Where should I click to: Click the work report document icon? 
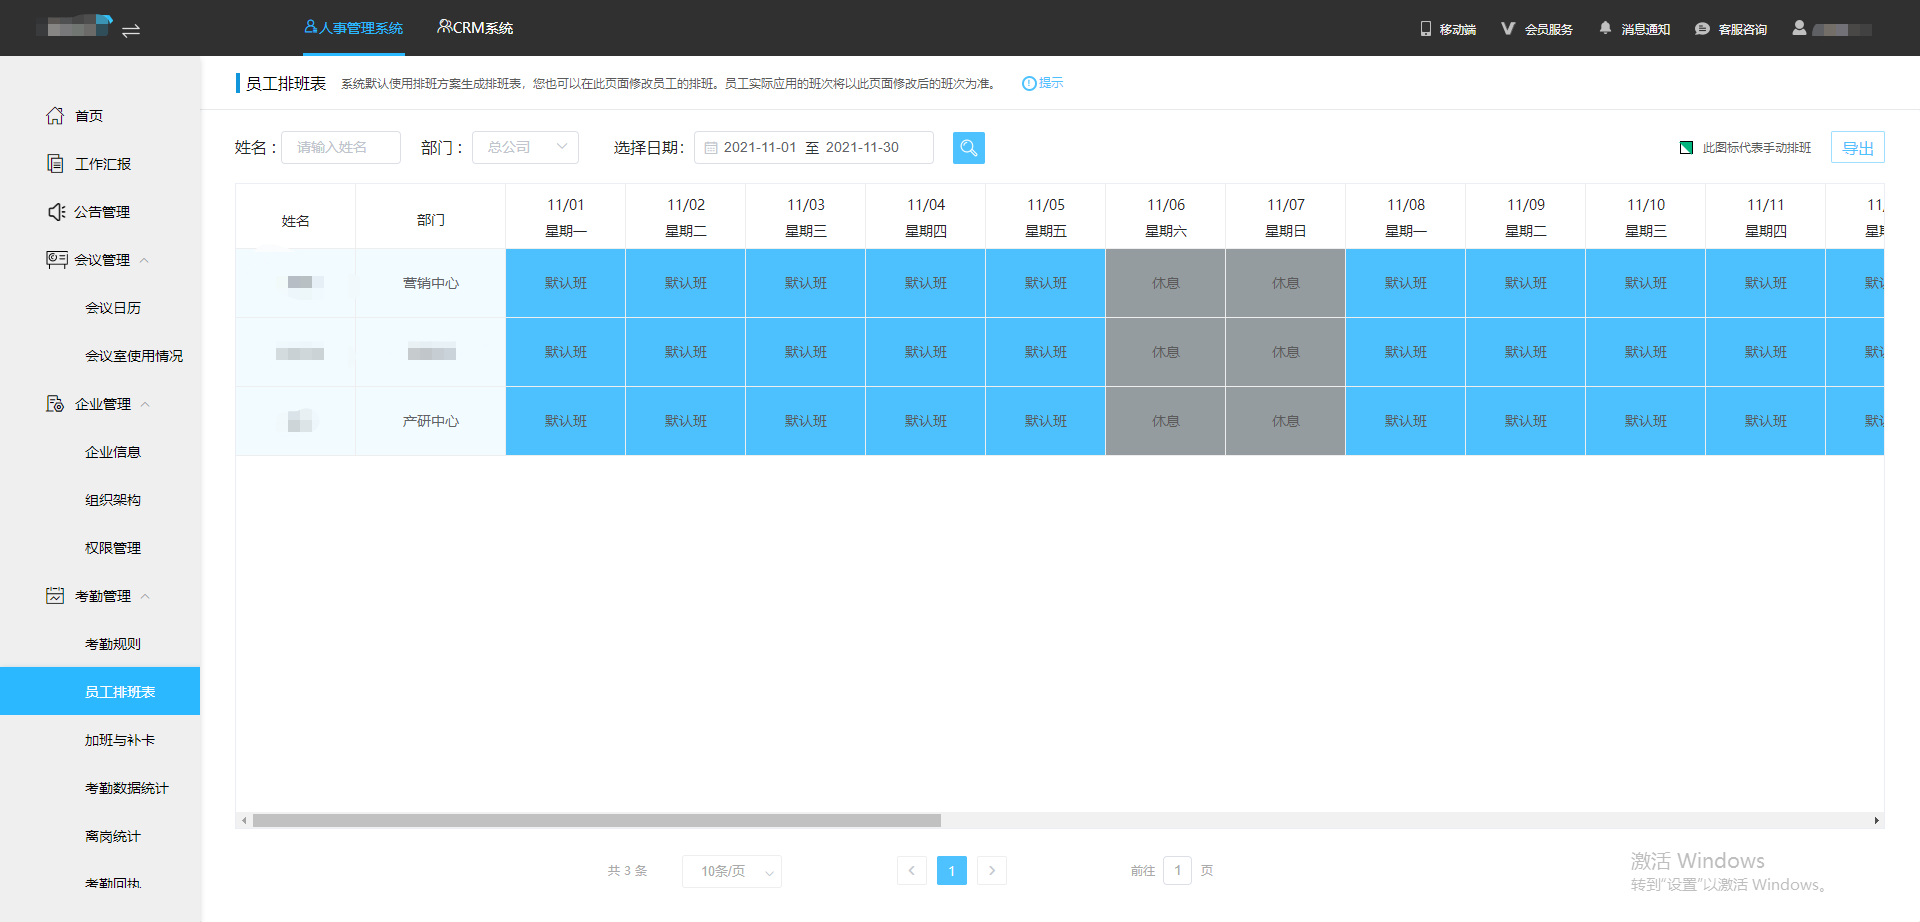[55, 163]
